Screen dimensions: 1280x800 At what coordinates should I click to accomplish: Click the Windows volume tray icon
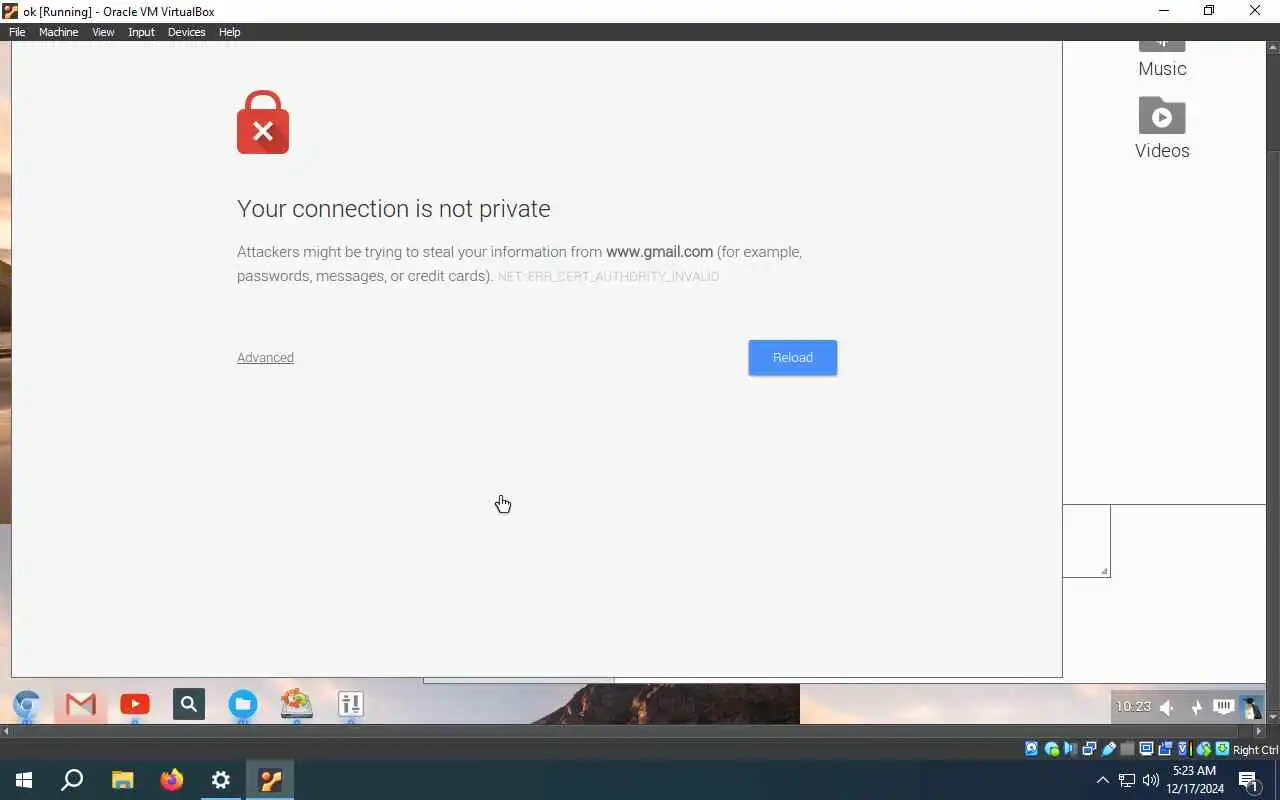1151,780
